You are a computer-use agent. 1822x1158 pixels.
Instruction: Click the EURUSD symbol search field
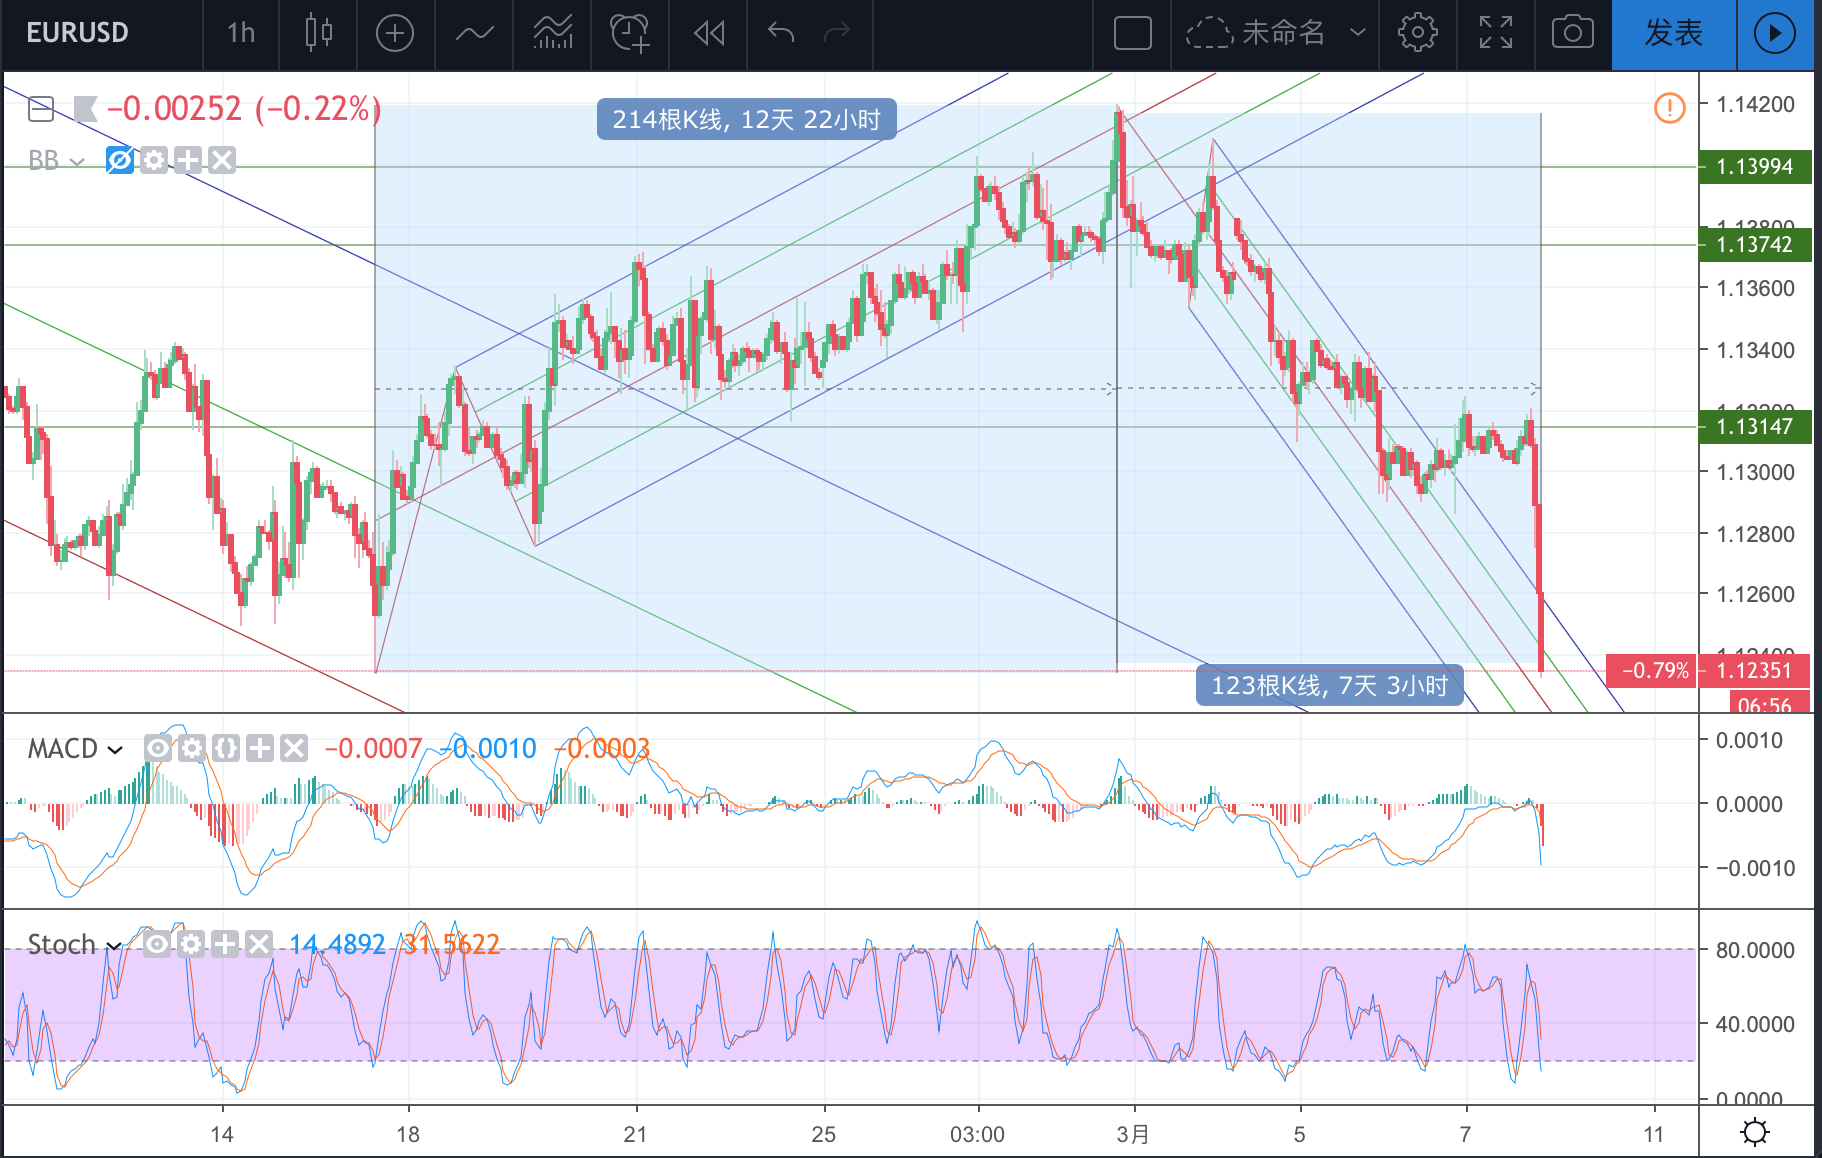coord(78,33)
